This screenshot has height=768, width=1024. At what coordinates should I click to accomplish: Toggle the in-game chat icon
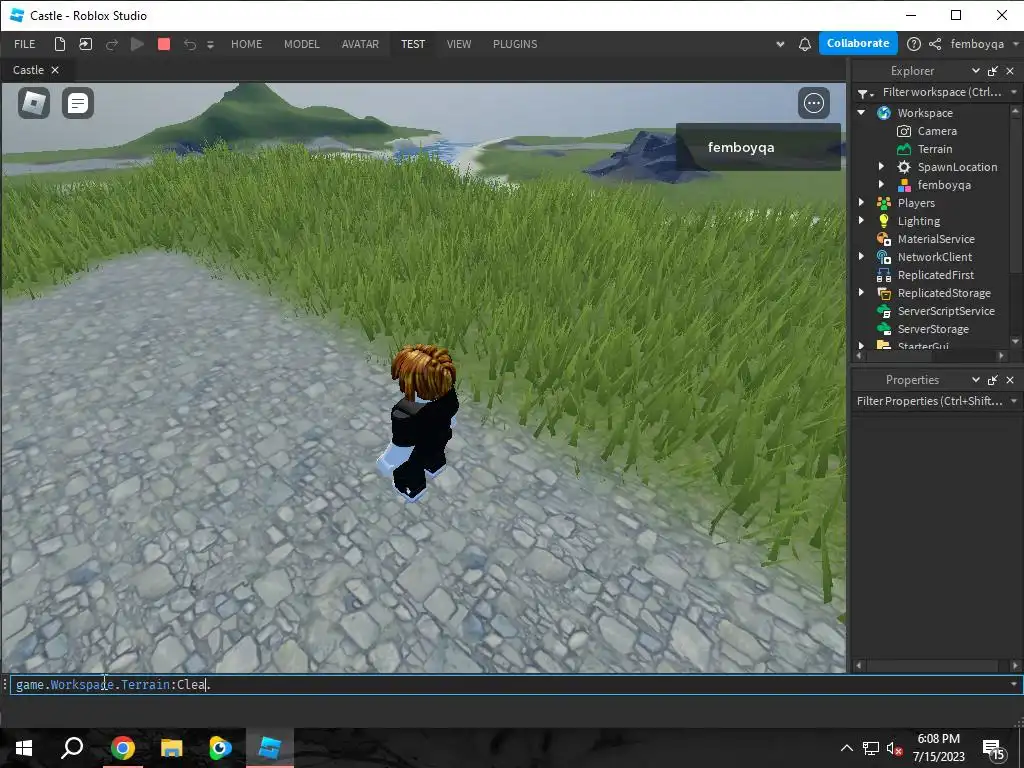click(x=78, y=103)
